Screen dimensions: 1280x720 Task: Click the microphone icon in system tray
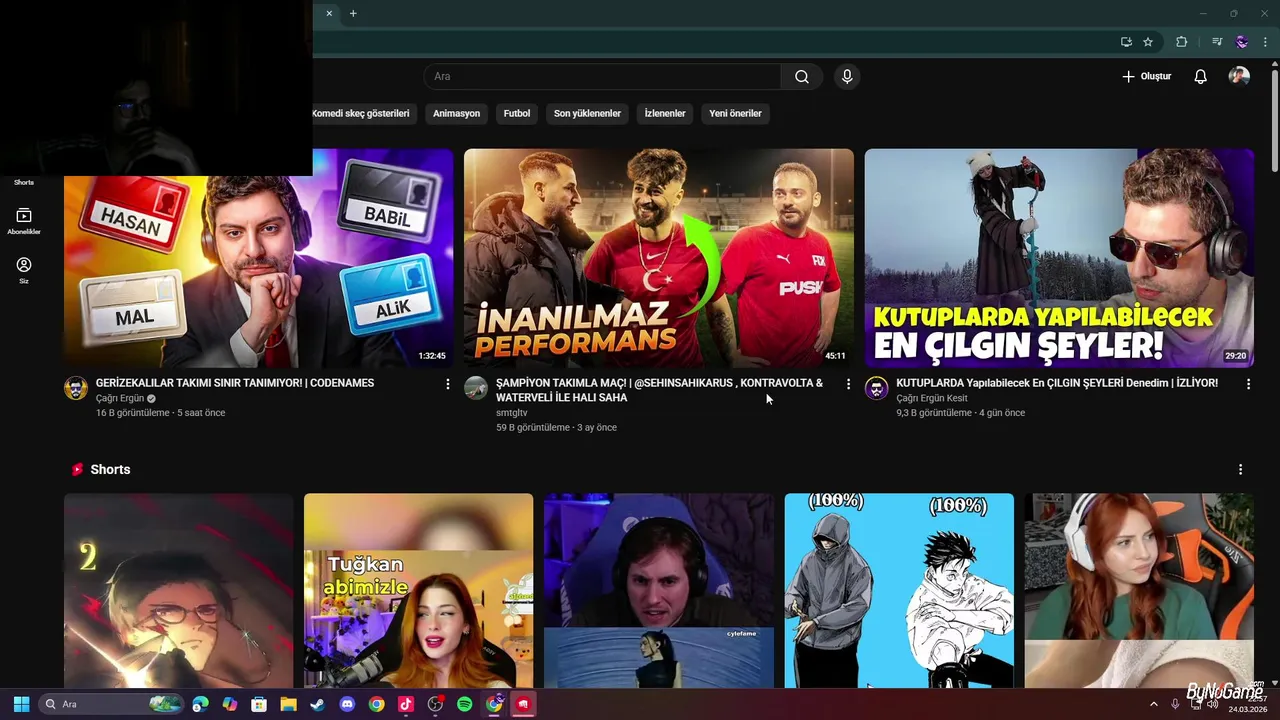(1175, 704)
